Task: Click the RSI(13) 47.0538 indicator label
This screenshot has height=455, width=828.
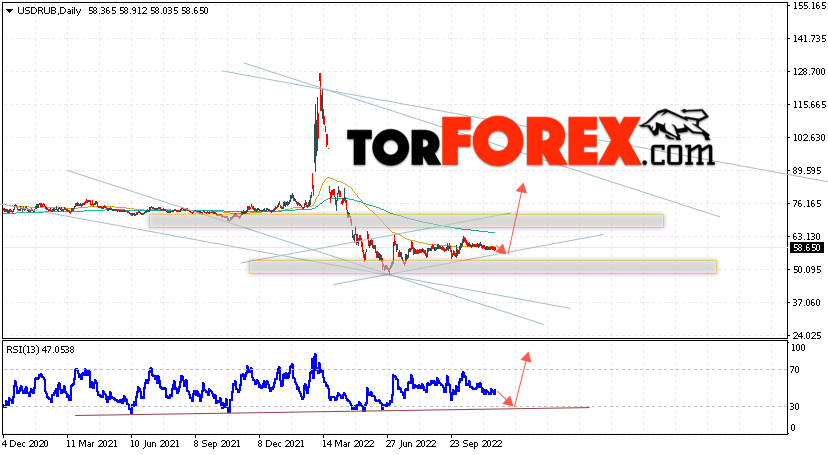Action: coord(40,349)
